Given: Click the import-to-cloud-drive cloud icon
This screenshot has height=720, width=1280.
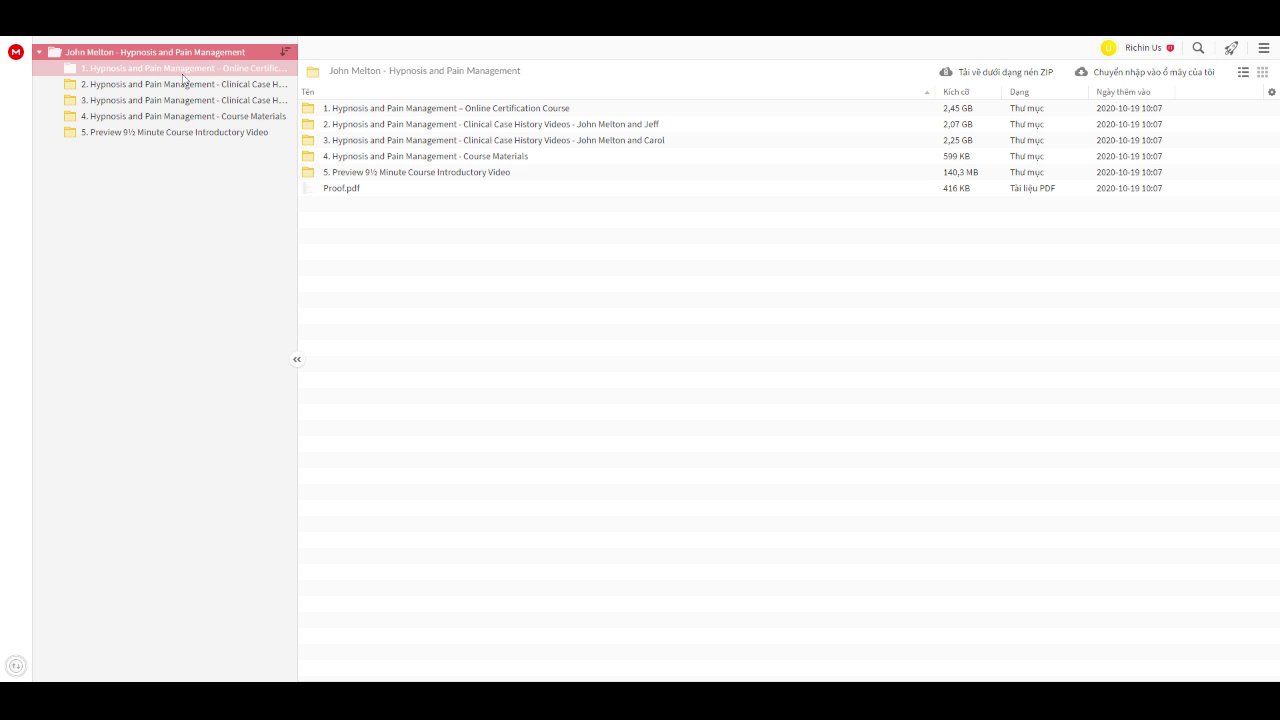Looking at the screenshot, I should [1081, 72].
